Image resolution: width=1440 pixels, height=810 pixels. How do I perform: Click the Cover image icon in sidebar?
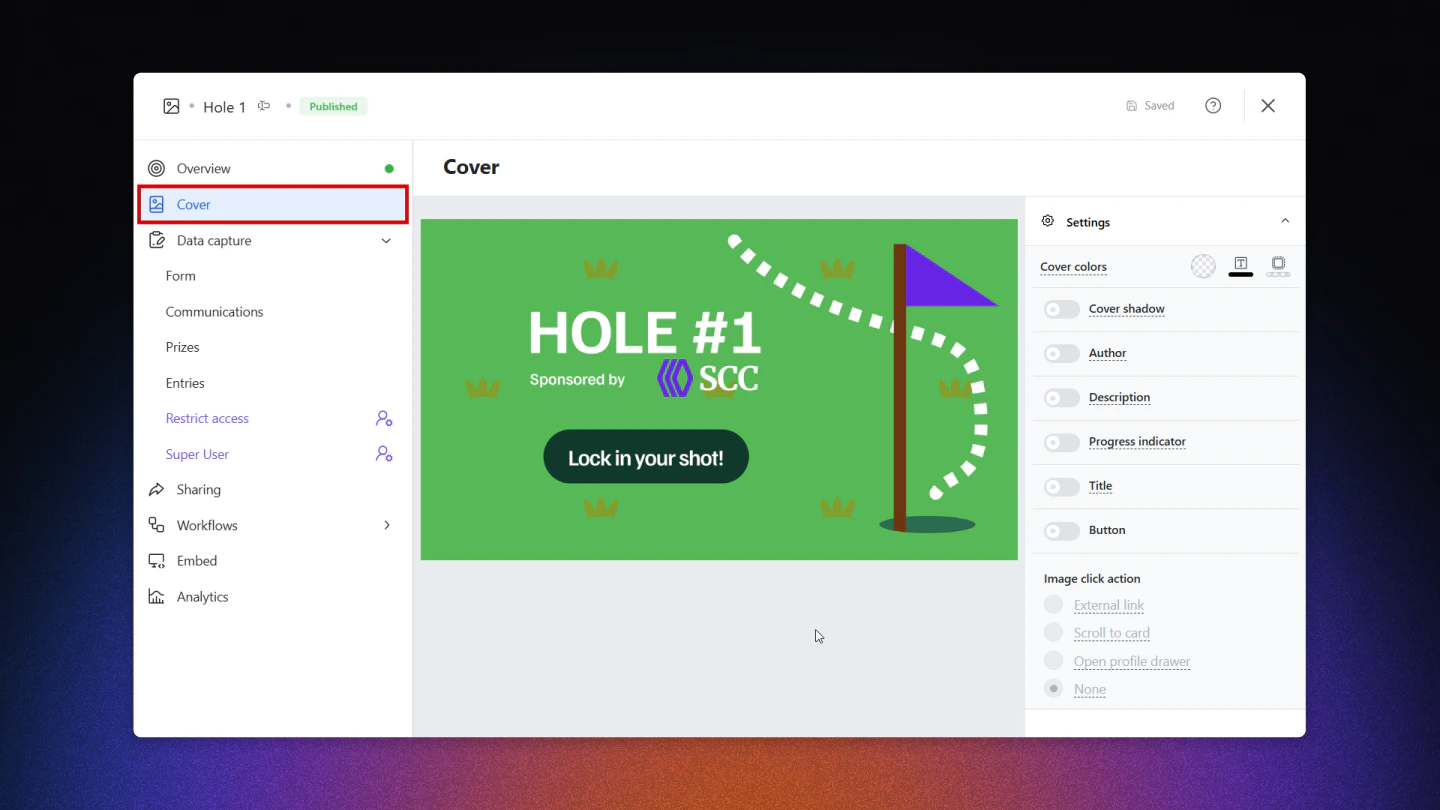click(156, 204)
